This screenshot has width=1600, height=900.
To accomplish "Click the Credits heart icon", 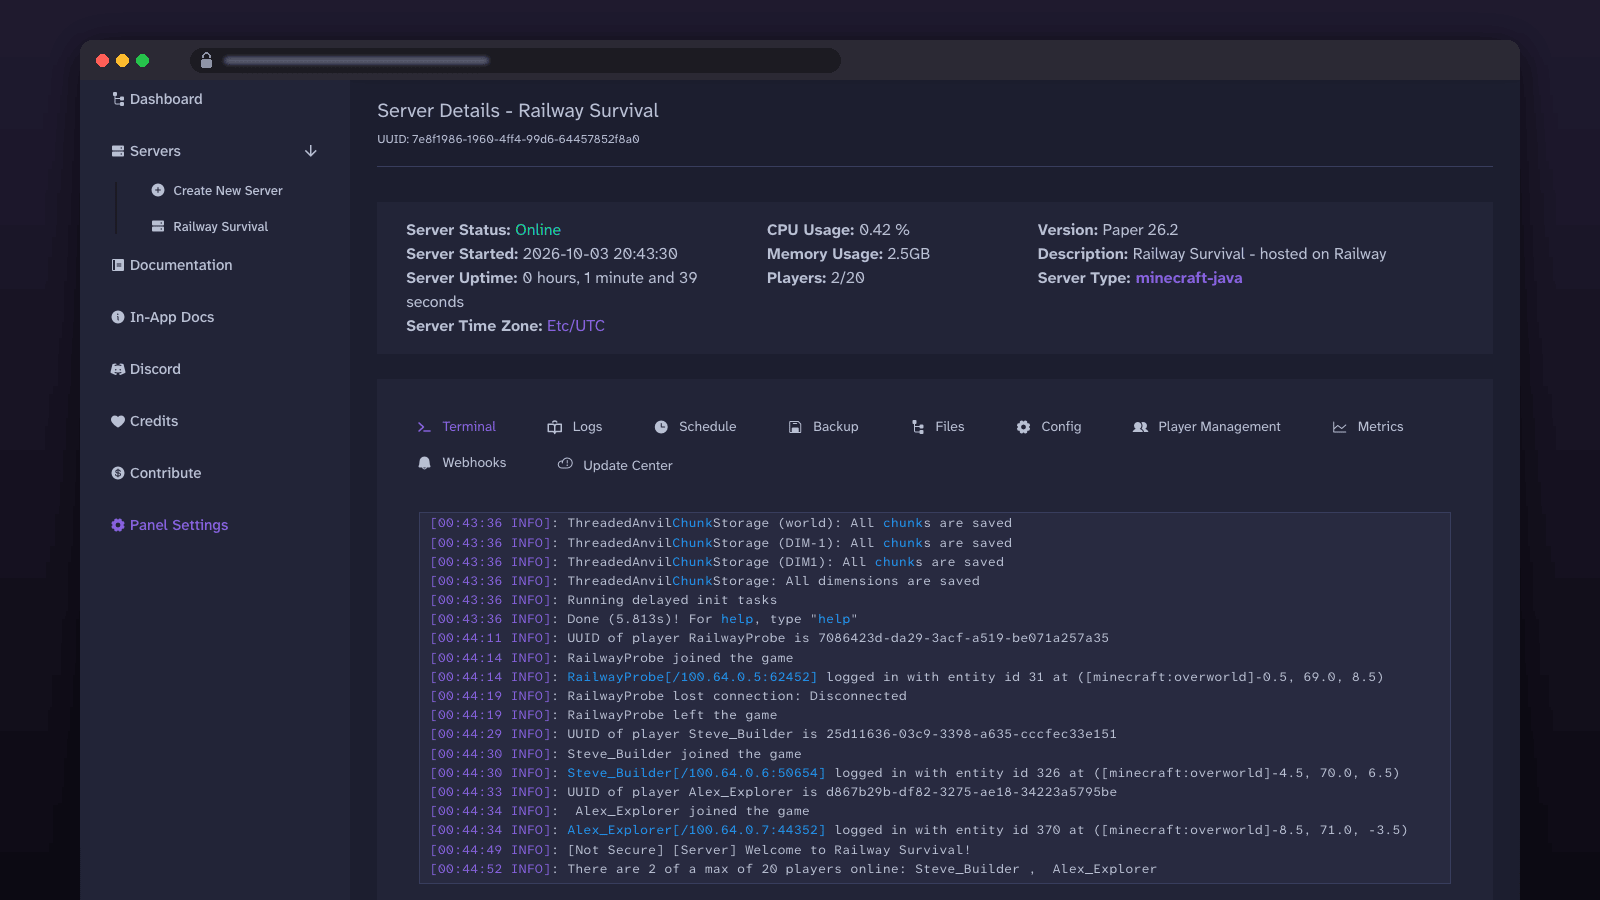I will [118, 421].
